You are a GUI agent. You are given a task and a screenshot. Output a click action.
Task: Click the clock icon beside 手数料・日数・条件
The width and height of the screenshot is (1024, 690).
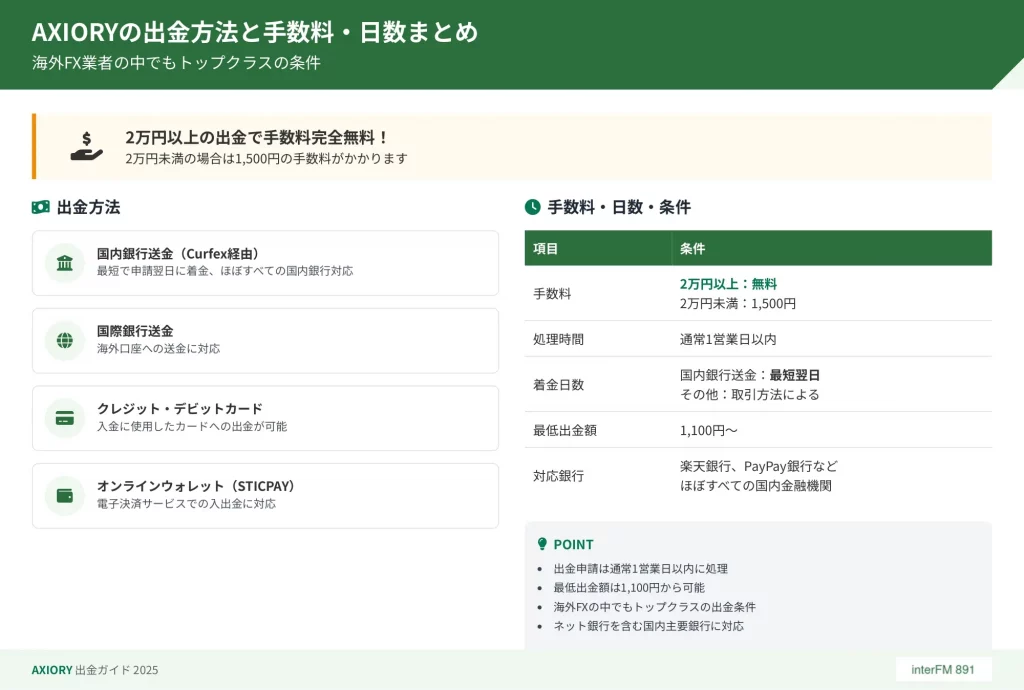coord(533,207)
